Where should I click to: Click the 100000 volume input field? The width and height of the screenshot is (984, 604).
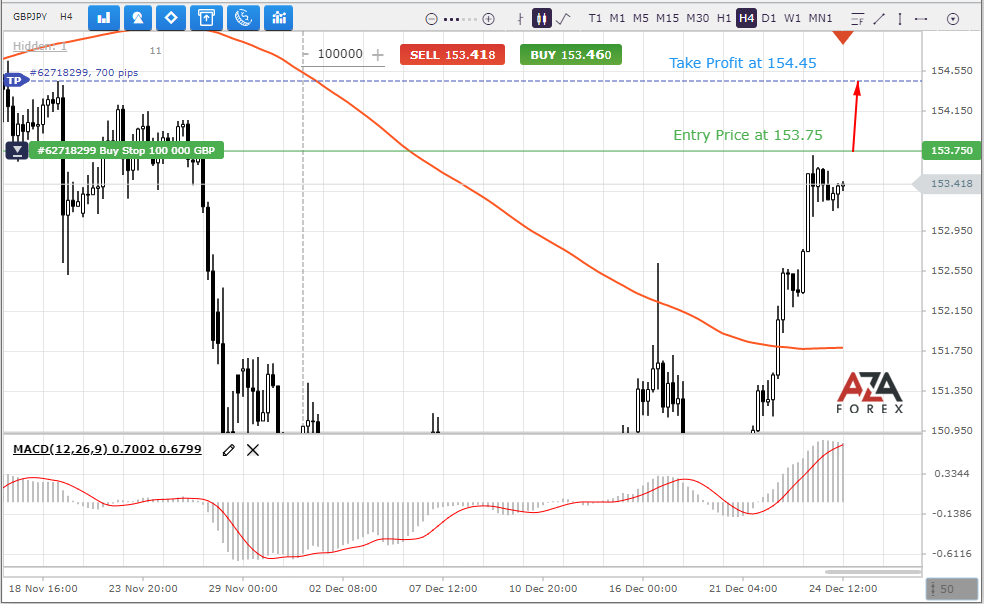click(340, 54)
